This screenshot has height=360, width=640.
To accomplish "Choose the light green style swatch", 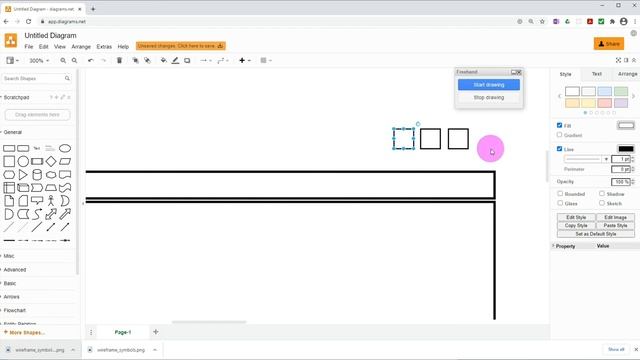I will pos(621,91).
